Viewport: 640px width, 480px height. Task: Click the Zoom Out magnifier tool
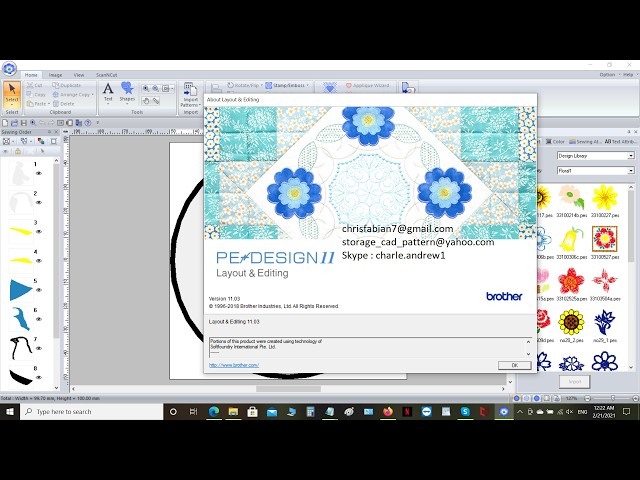coord(156,88)
